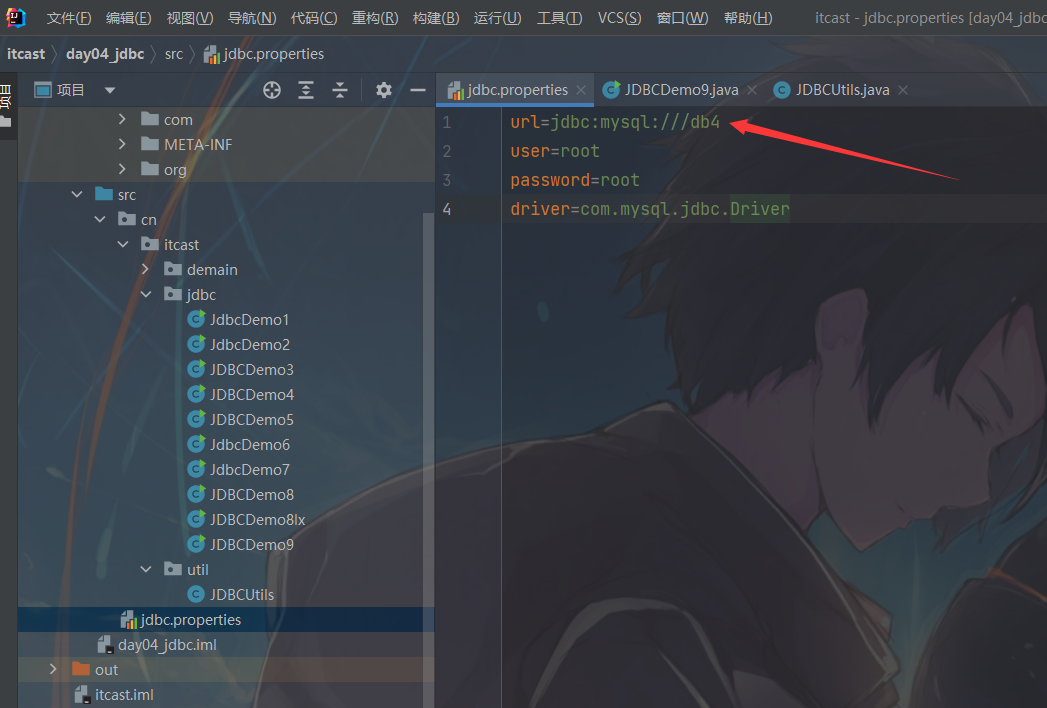
Task: Collapse the jdbc package
Action: (x=146, y=294)
